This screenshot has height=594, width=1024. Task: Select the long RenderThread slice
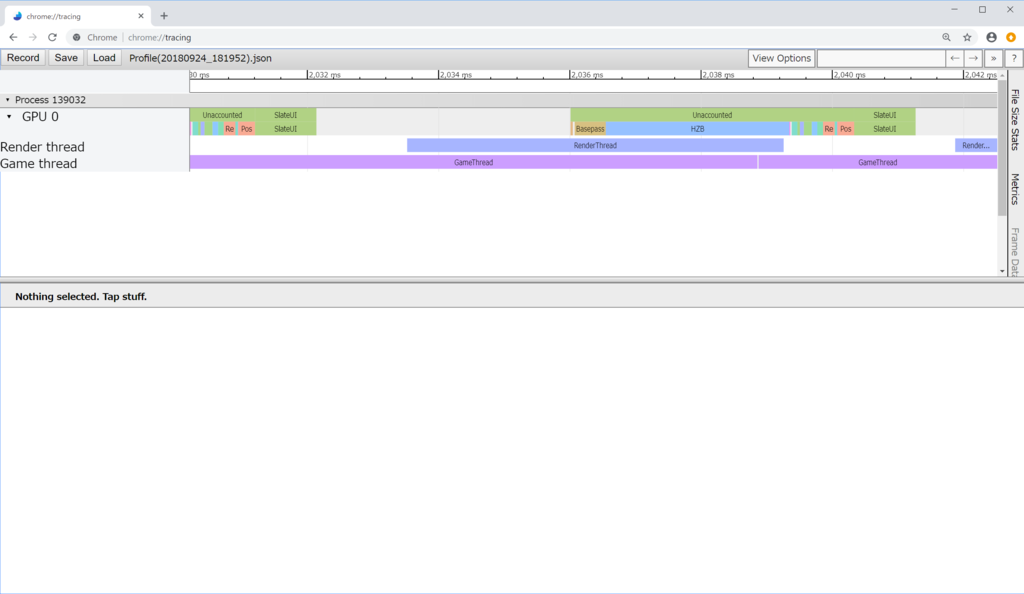click(595, 145)
